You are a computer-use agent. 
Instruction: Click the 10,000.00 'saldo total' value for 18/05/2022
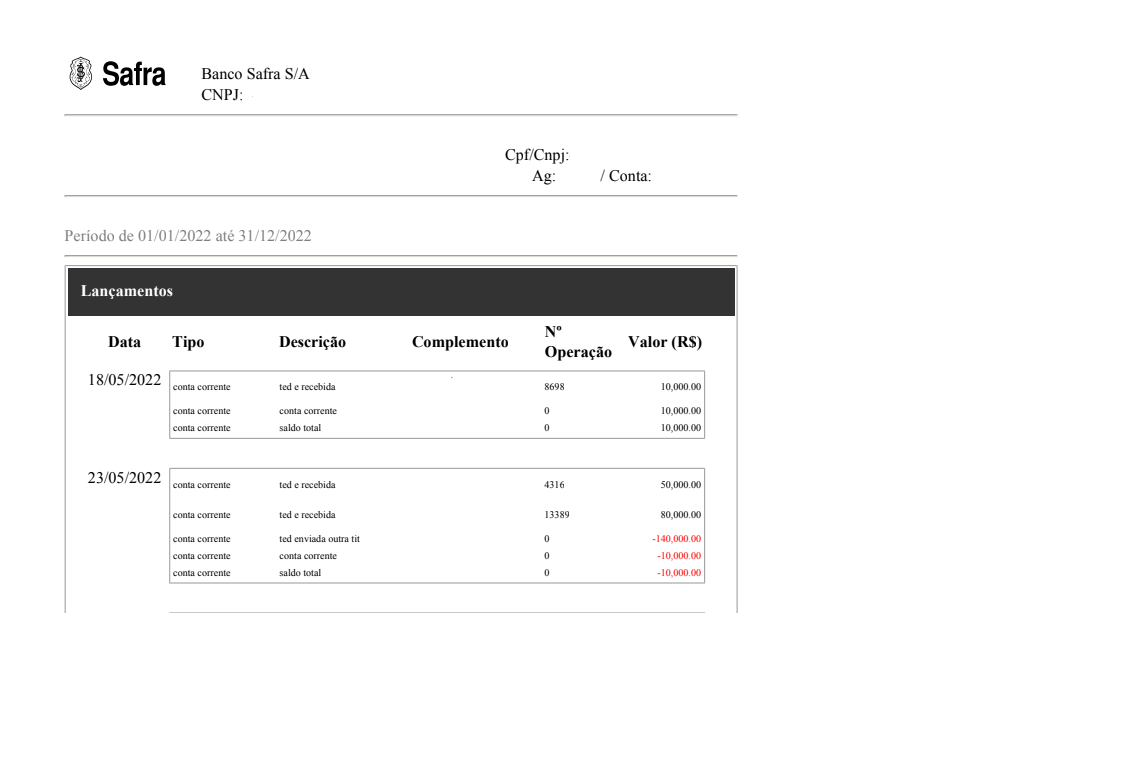[680, 428]
